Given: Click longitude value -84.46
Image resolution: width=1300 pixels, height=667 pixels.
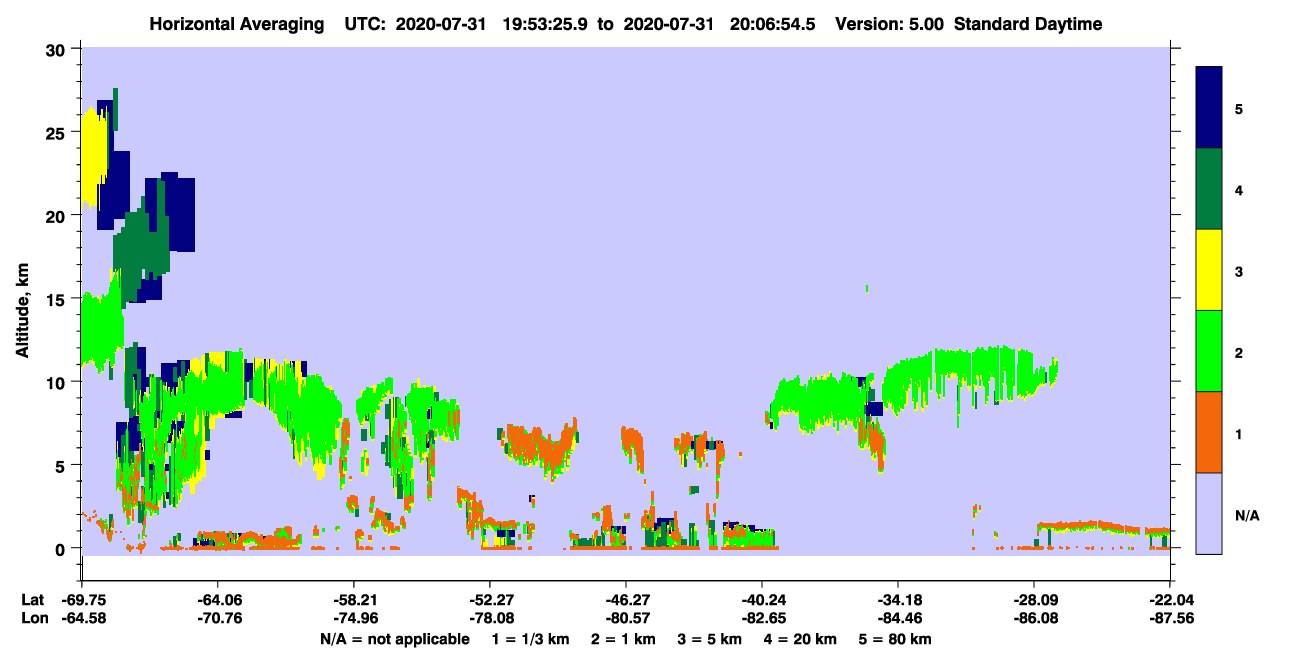Looking at the screenshot, I should pos(898,617).
